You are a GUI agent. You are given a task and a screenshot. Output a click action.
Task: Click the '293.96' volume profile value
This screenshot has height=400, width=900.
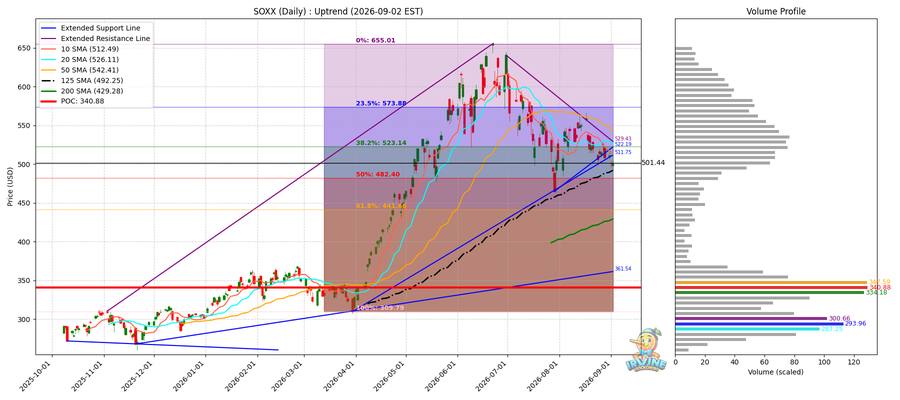click(x=855, y=324)
